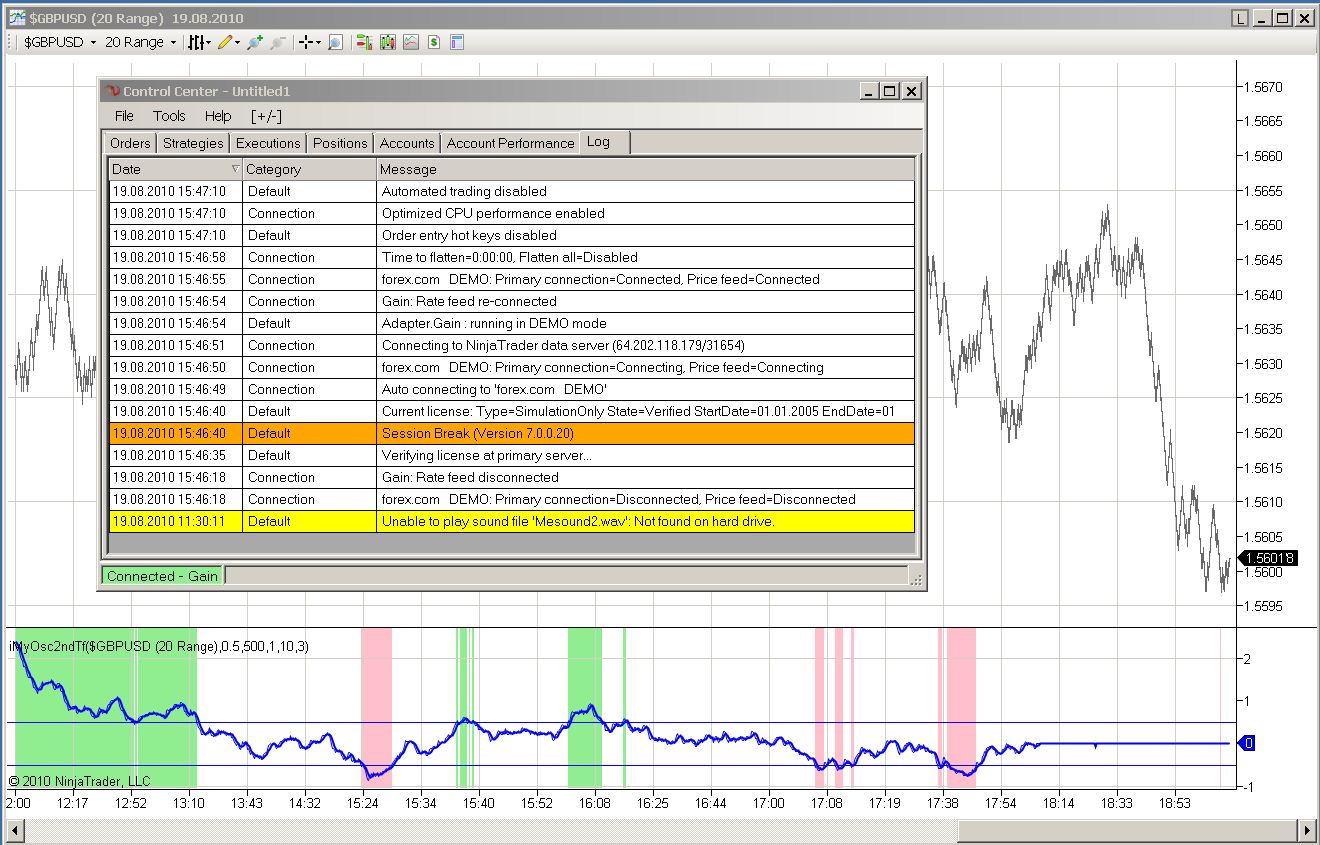The image size is (1320, 845).
Task: Switch to the Account Performance tab
Action: coord(510,143)
